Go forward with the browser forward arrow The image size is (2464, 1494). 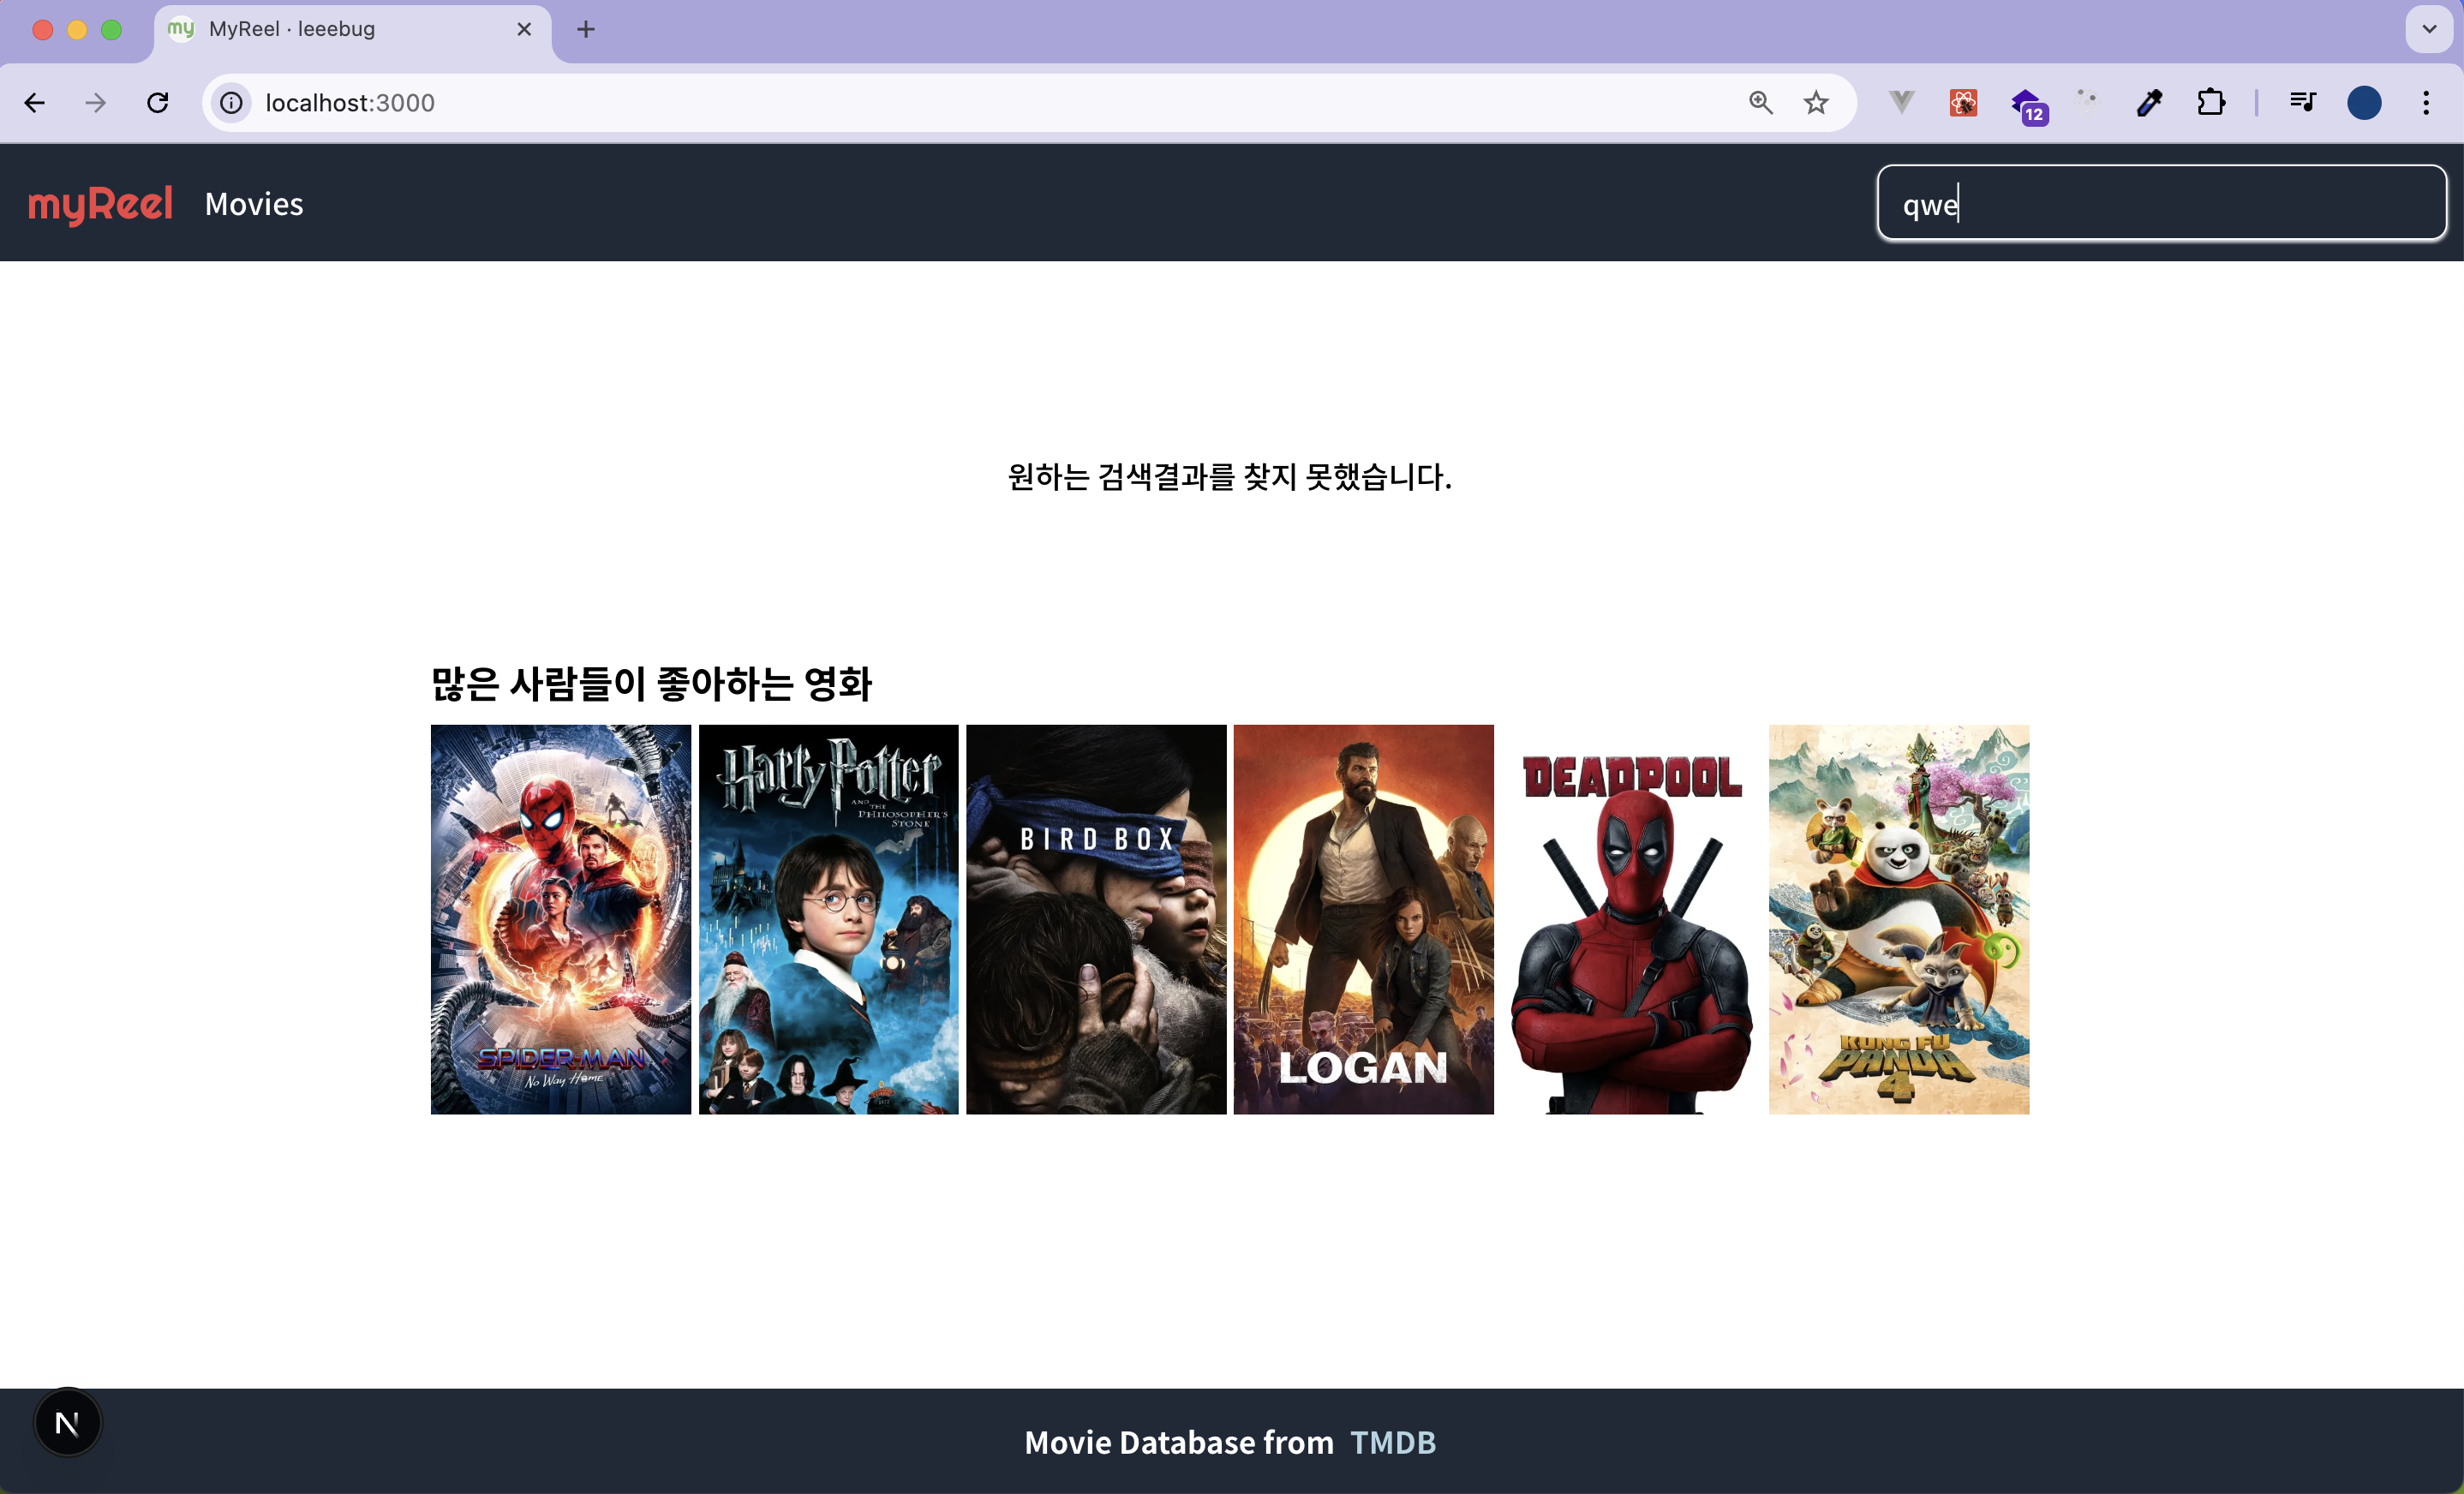96,103
